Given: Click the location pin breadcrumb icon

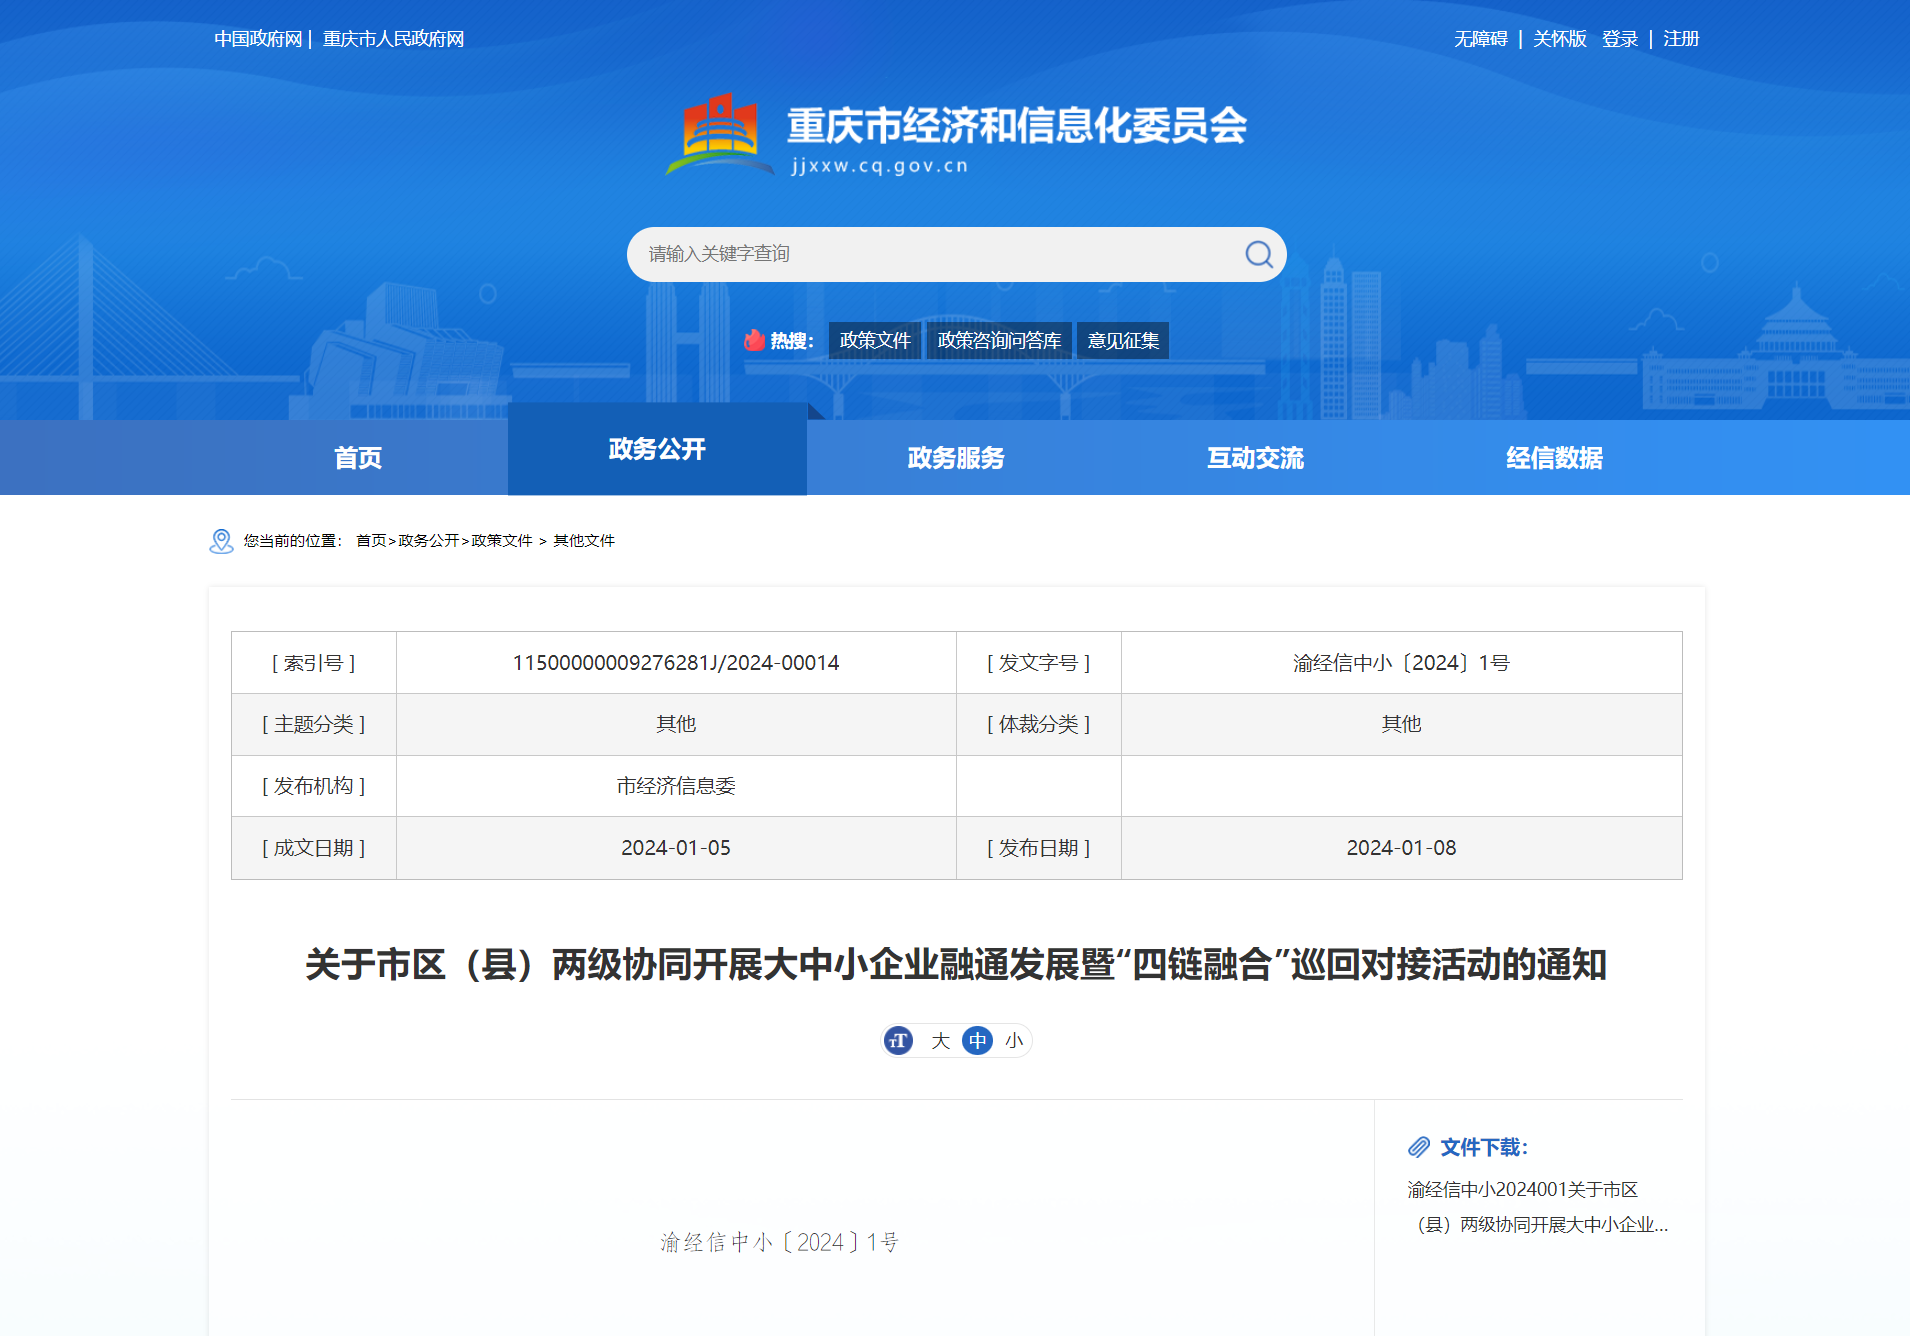Looking at the screenshot, I should point(221,541).
